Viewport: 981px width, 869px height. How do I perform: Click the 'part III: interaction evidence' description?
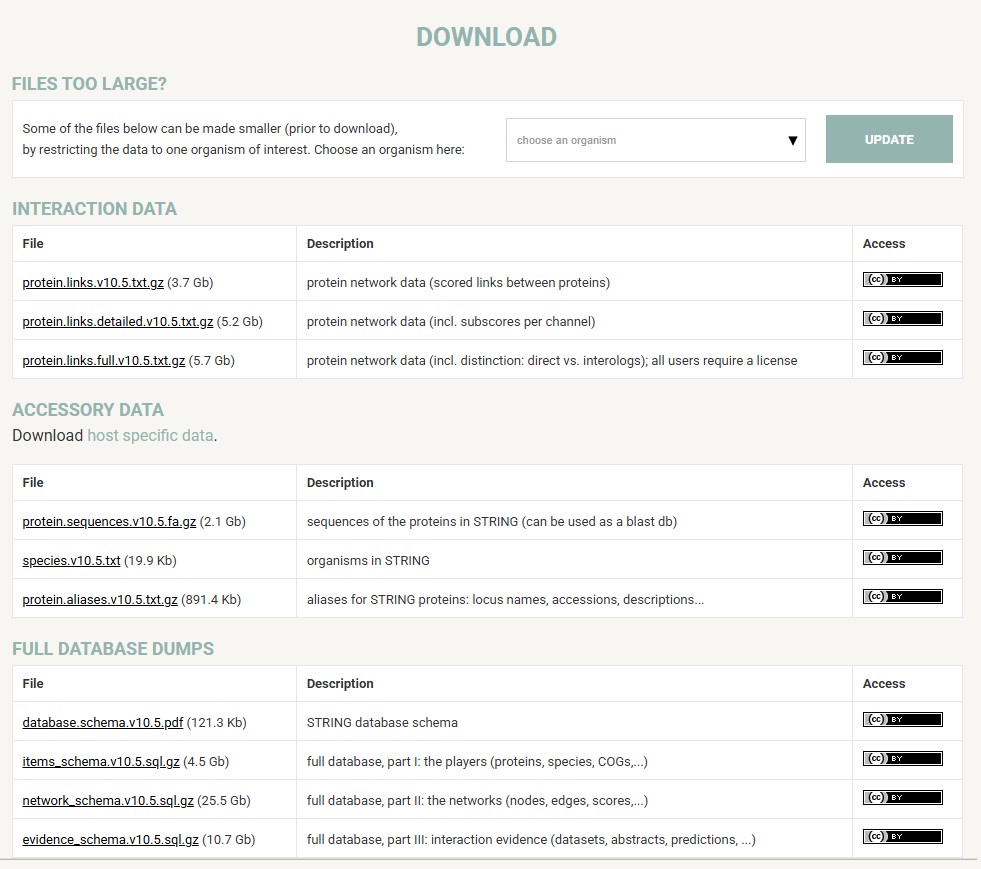pyautogui.click(x=531, y=840)
